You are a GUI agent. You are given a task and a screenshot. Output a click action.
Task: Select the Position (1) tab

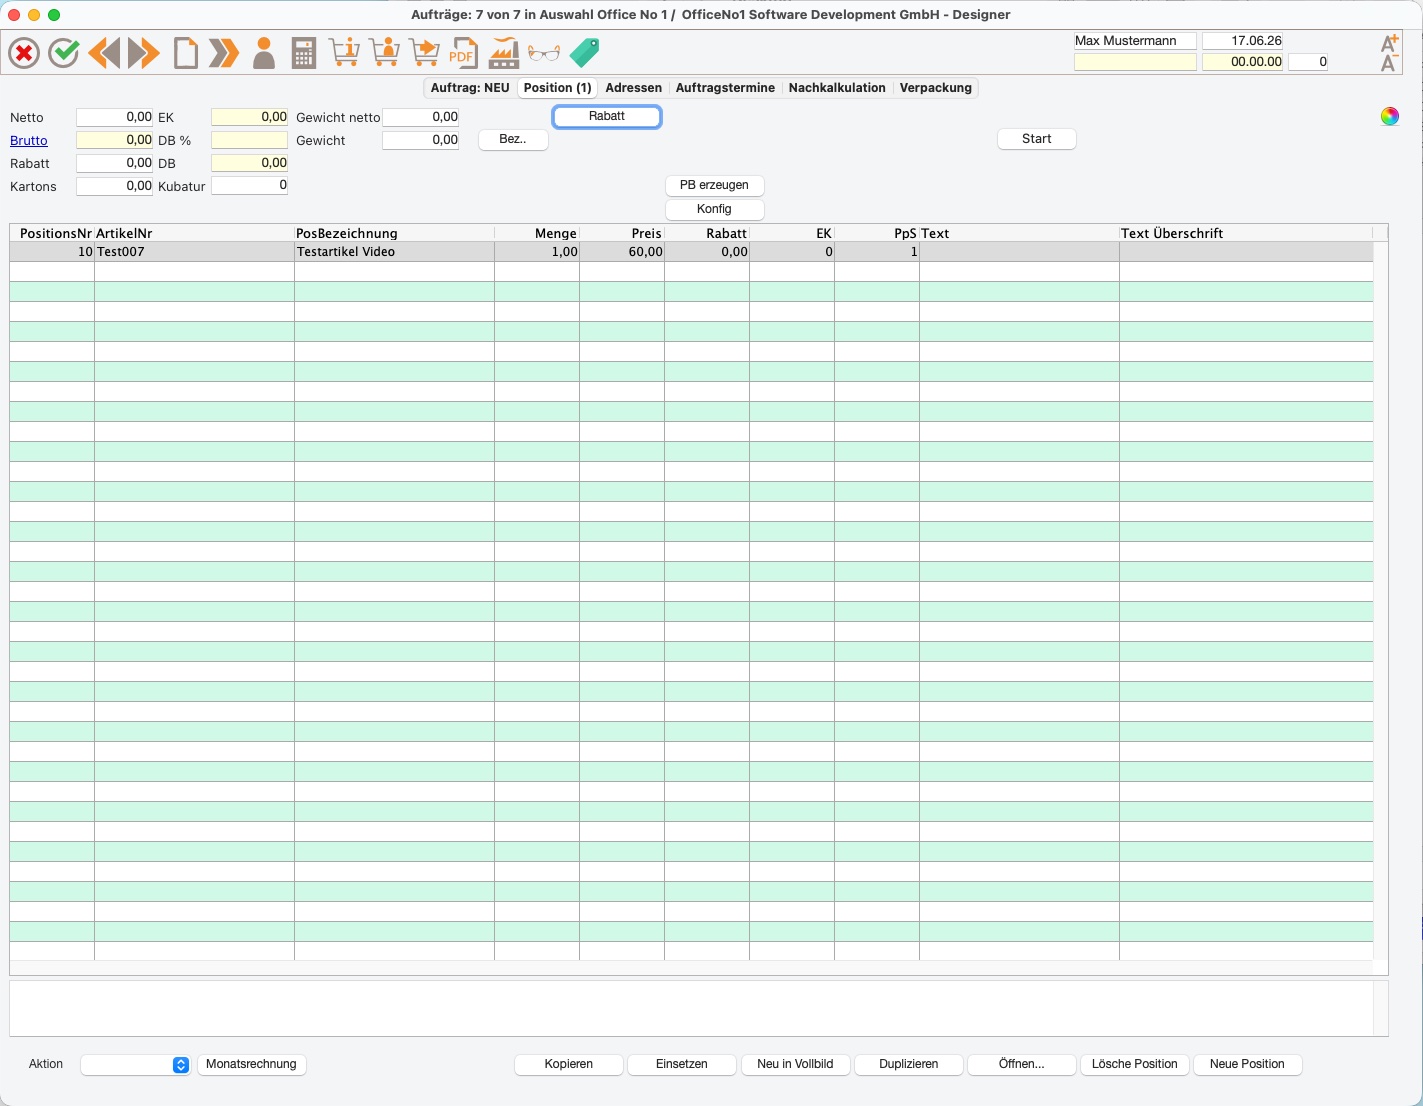coord(557,88)
